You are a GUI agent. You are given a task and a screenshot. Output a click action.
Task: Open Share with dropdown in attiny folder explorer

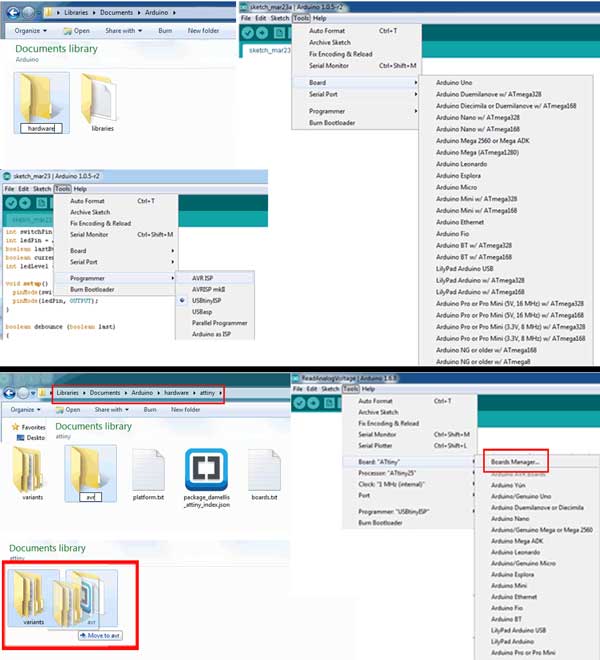click(x=112, y=410)
